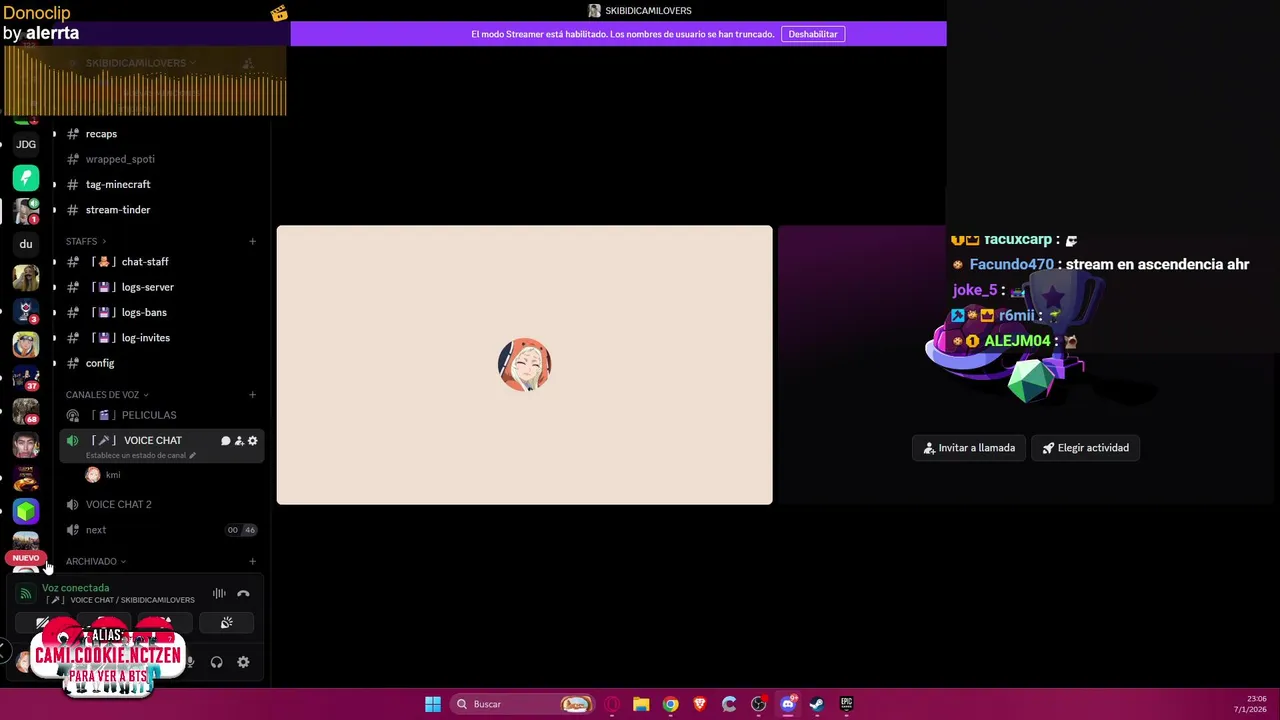Open chat of VOICE CHAT channel
Viewport: 1280px width, 720px height.
pos(225,440)
